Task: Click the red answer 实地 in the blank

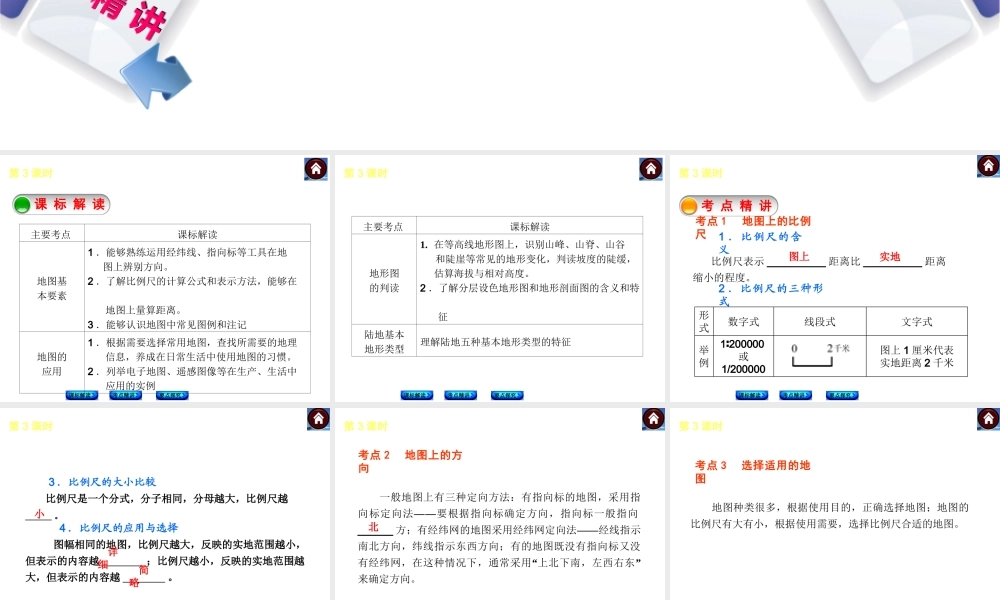Action: click(x=890, y=256)
